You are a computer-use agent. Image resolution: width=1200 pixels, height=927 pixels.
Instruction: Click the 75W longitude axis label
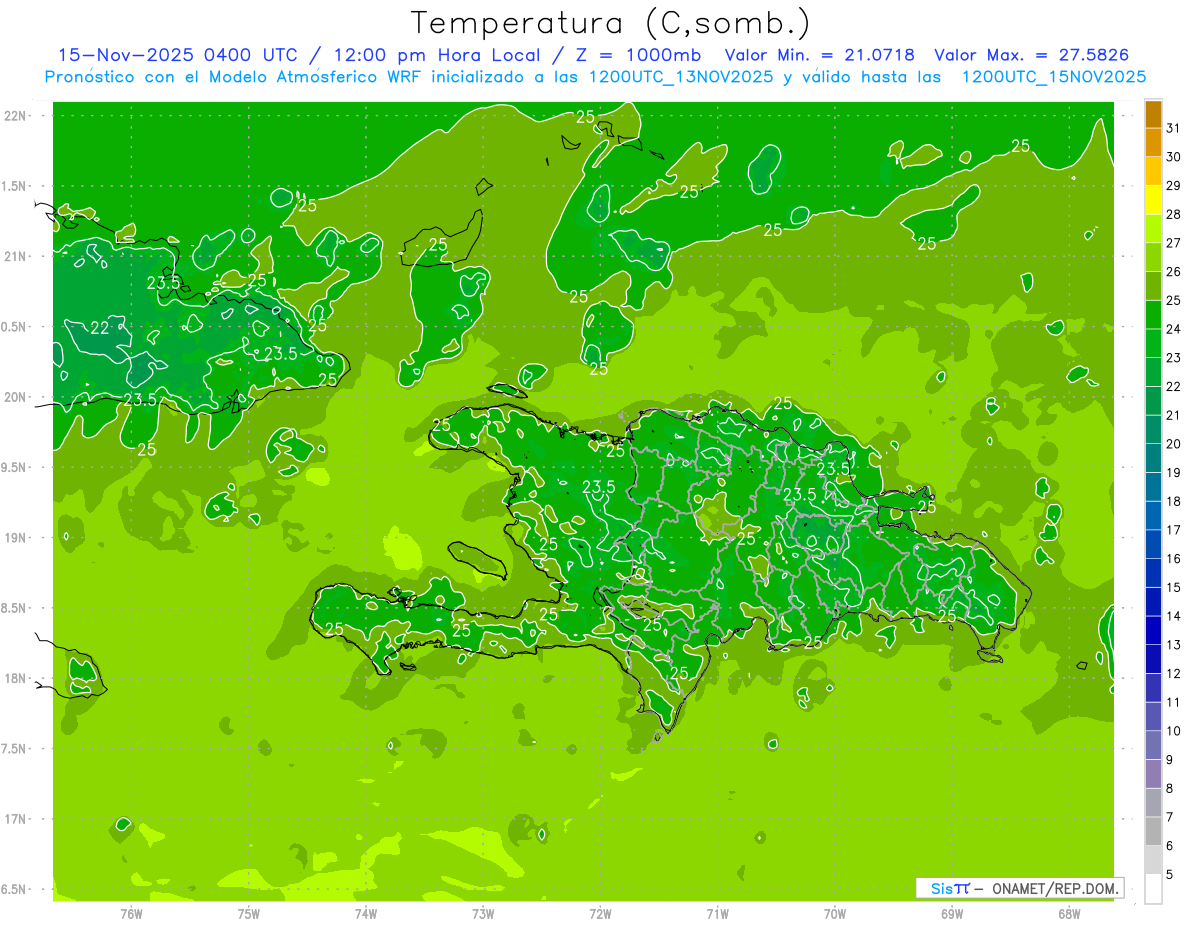click(x=249, y=914)
